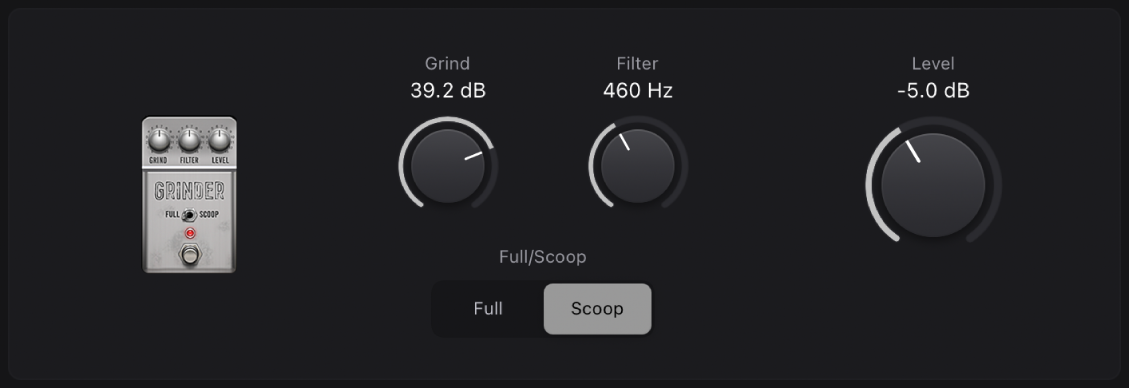Click the small FILTER knob on pedal image

click(189, 139)
